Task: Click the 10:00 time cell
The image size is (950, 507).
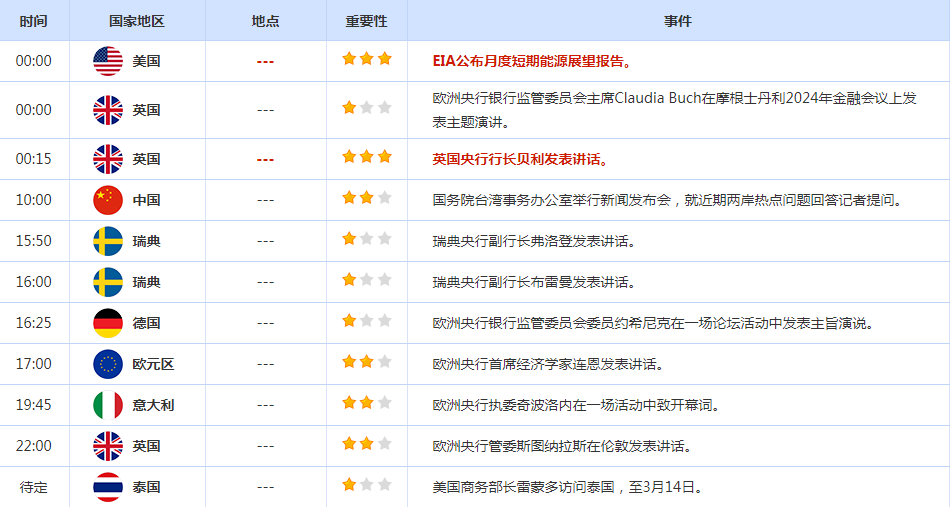Action: coord(34,200)
